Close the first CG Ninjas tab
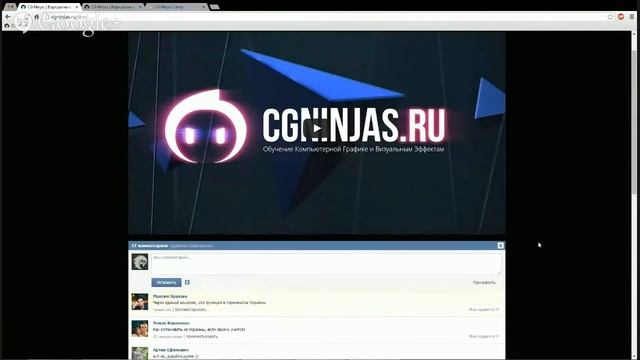 pos(76,7)
